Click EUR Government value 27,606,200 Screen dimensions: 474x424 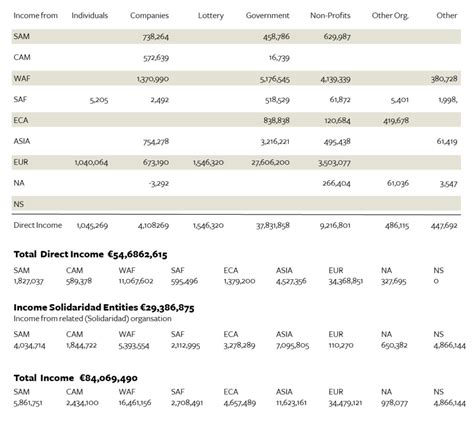[270, 162]
